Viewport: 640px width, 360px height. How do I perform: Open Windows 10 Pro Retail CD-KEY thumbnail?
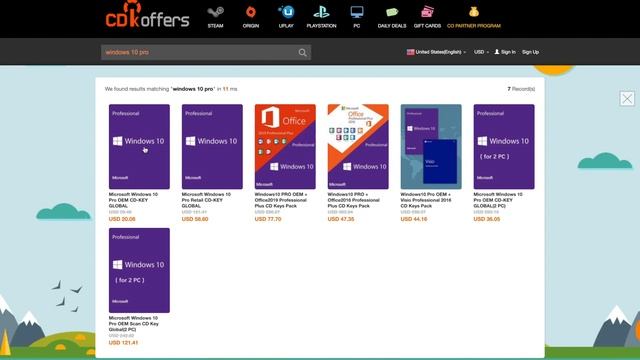point(212,147)
